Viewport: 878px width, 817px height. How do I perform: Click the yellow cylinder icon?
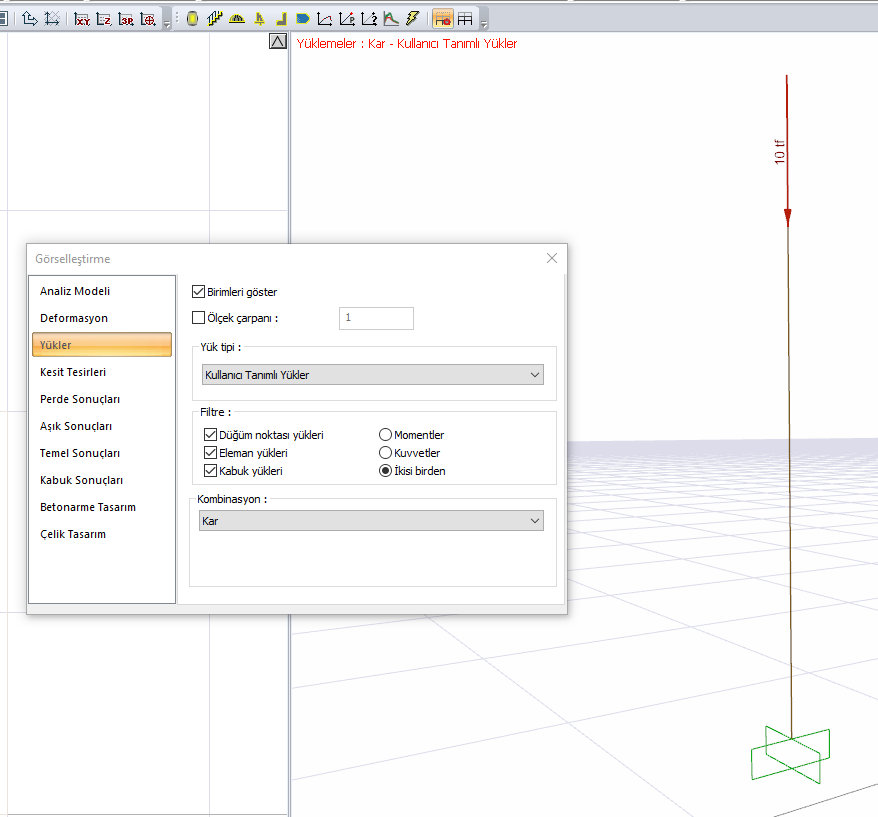tap(192, 19)
